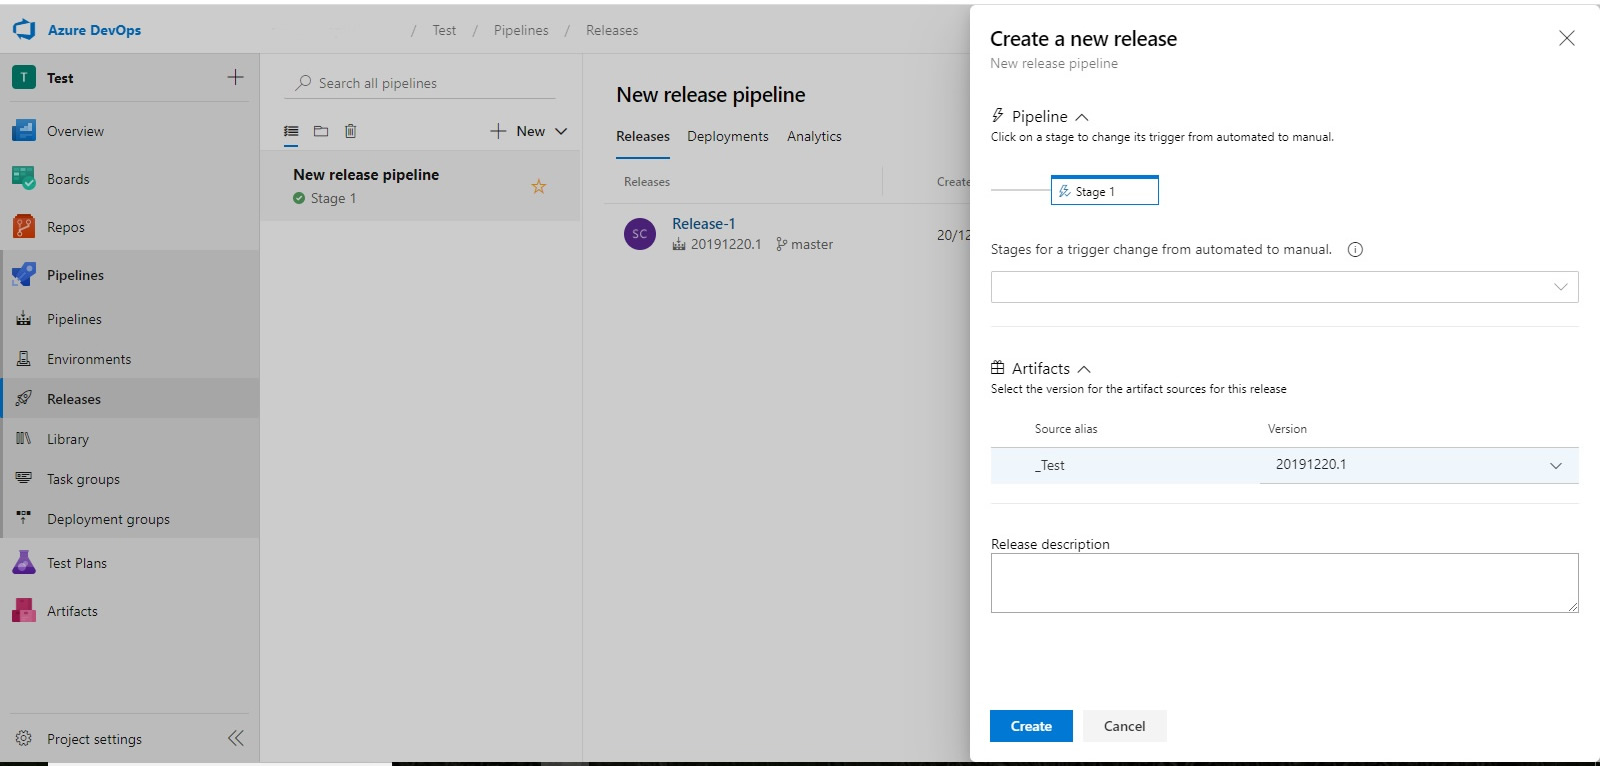The height and width of the screenshot is (766, 1600).
Task: Favorite New release pipeline with star
Action: pos(539,186)
